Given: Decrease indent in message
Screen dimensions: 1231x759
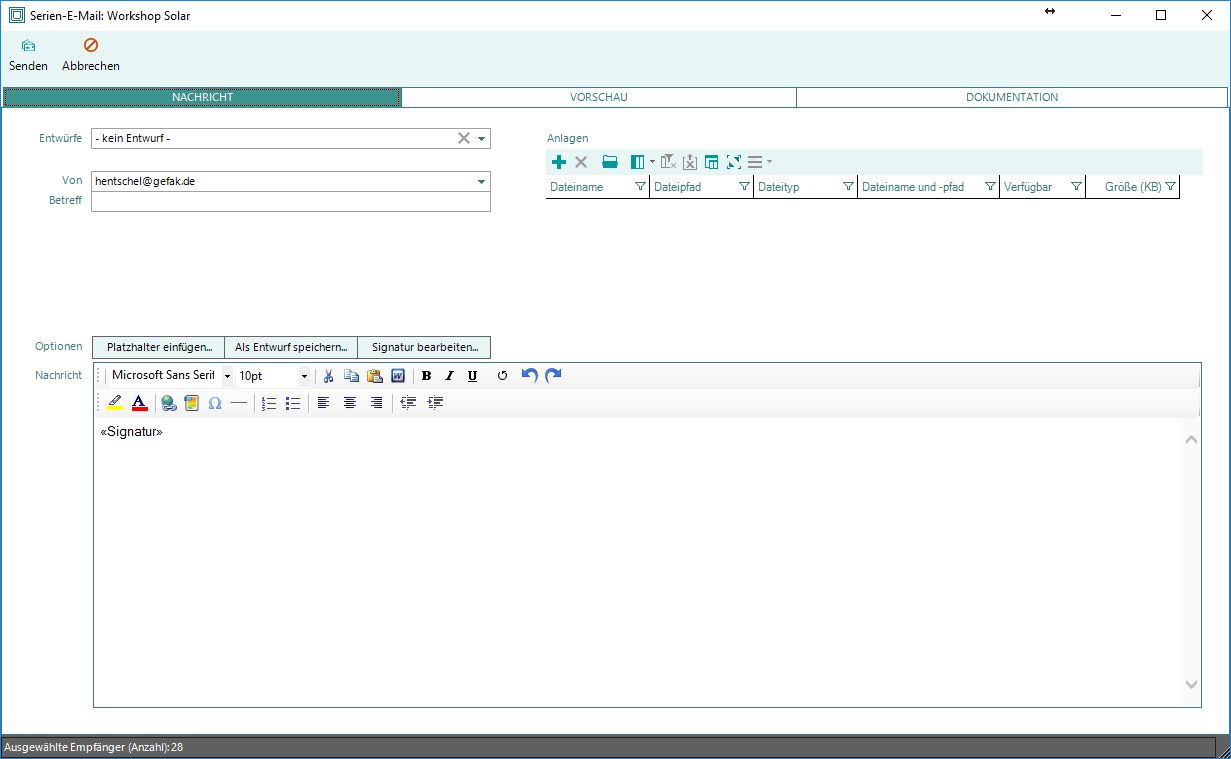Looking at the screenshot, I should [407, 403].
